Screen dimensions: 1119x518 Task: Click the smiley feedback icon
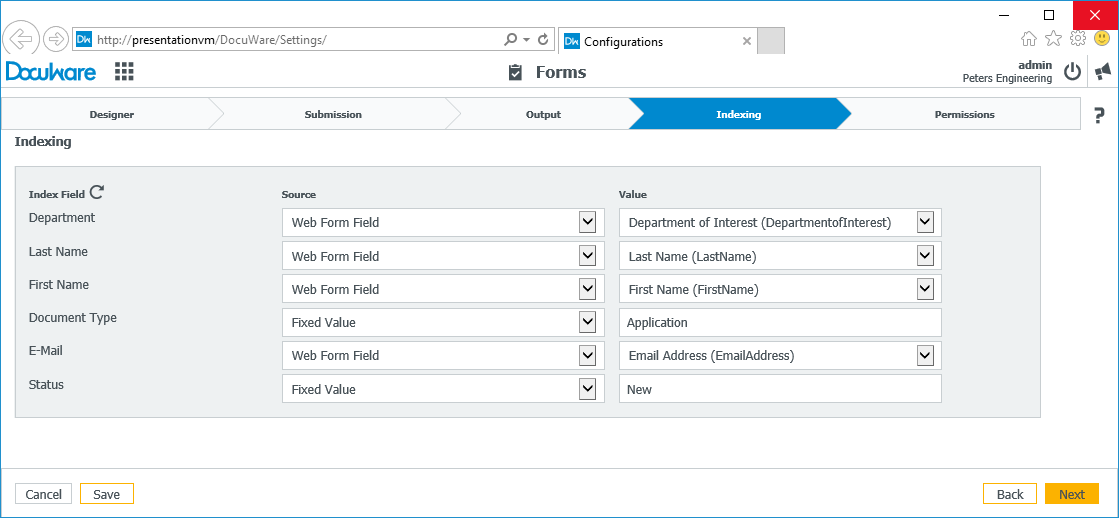[x=1102, y=39]
